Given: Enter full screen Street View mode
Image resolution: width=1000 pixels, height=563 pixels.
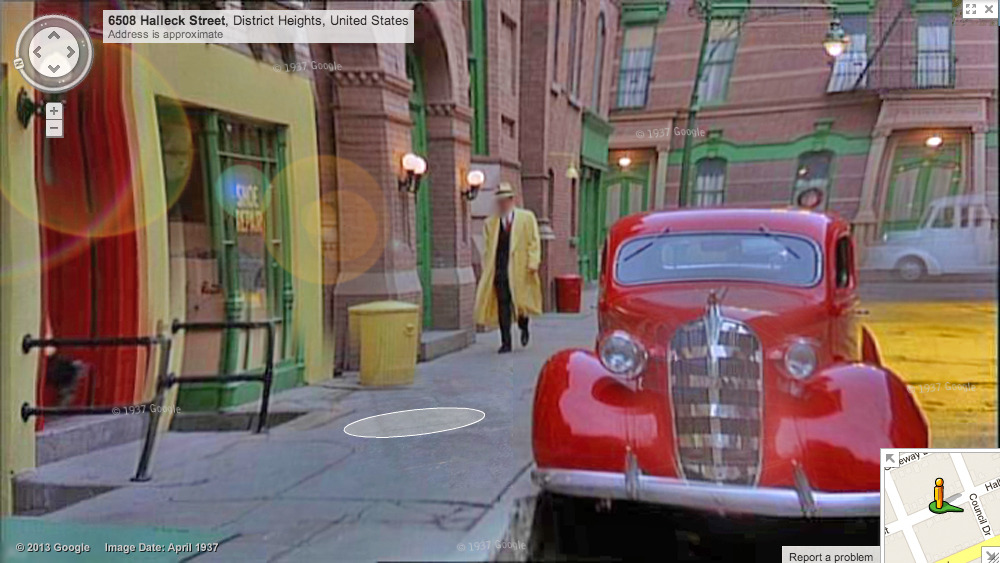Looking at the screenshot, I should pyautogui.click(x=971, y=8).
